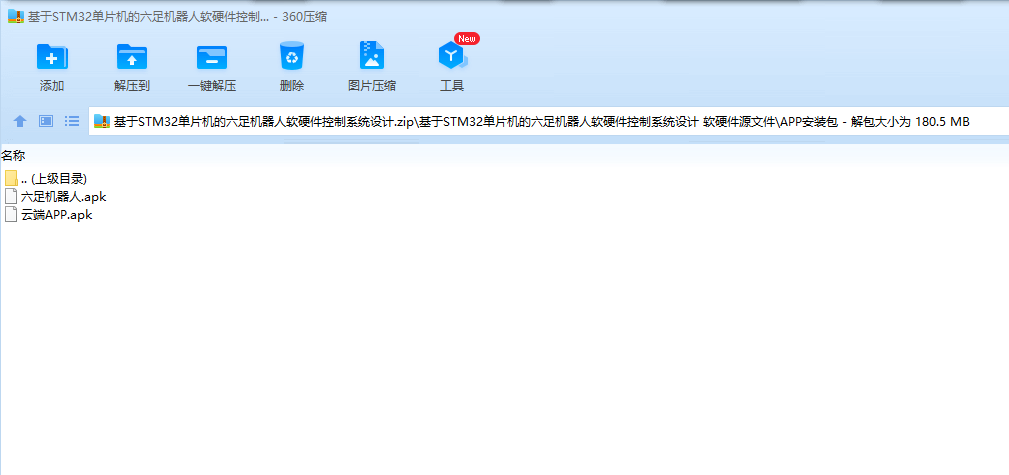Screen dimensions: 1009x475
Task: Open the 工具 (Tools) menu icon
Action: pyautogui.click(x=453, y=57)
